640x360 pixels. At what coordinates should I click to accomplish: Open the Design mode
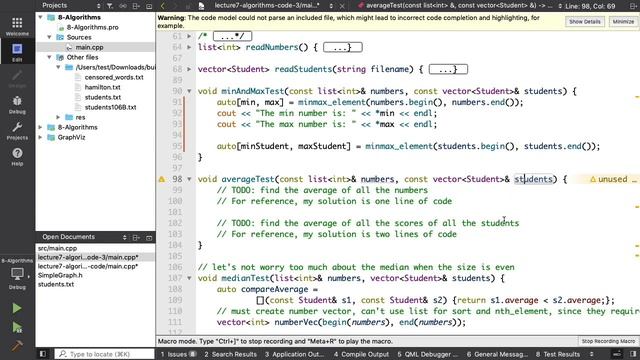click(17, 78)
